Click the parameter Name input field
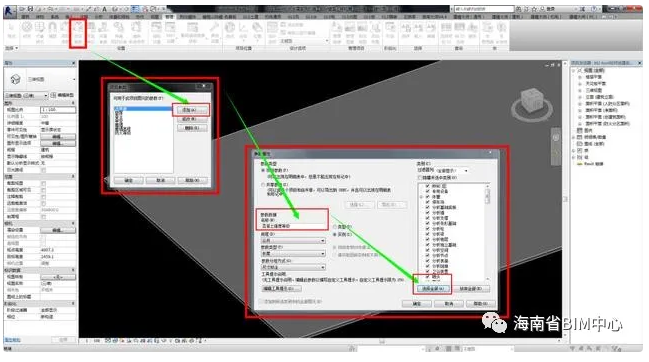The height and width of the screenshot is (362, 649). (292, 226)
